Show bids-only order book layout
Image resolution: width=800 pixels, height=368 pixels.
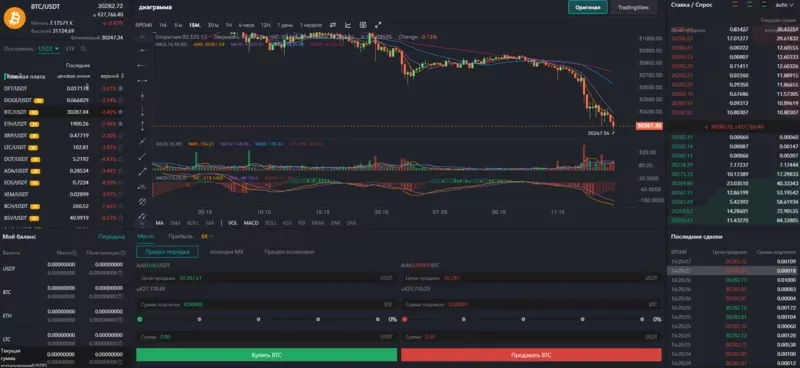pos(749,4)
